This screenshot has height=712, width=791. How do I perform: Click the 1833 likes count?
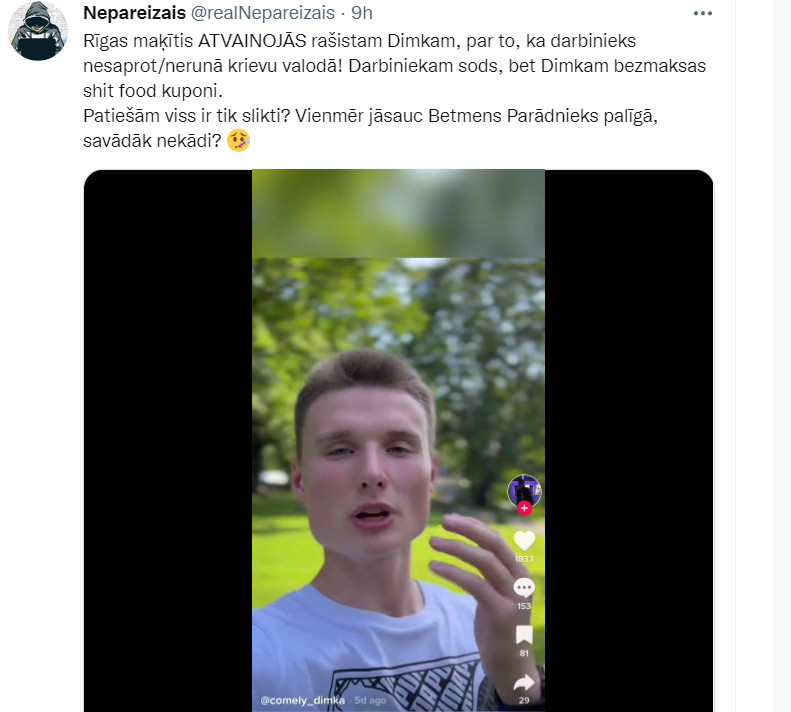pyautogui.click(x=524, y=559)
